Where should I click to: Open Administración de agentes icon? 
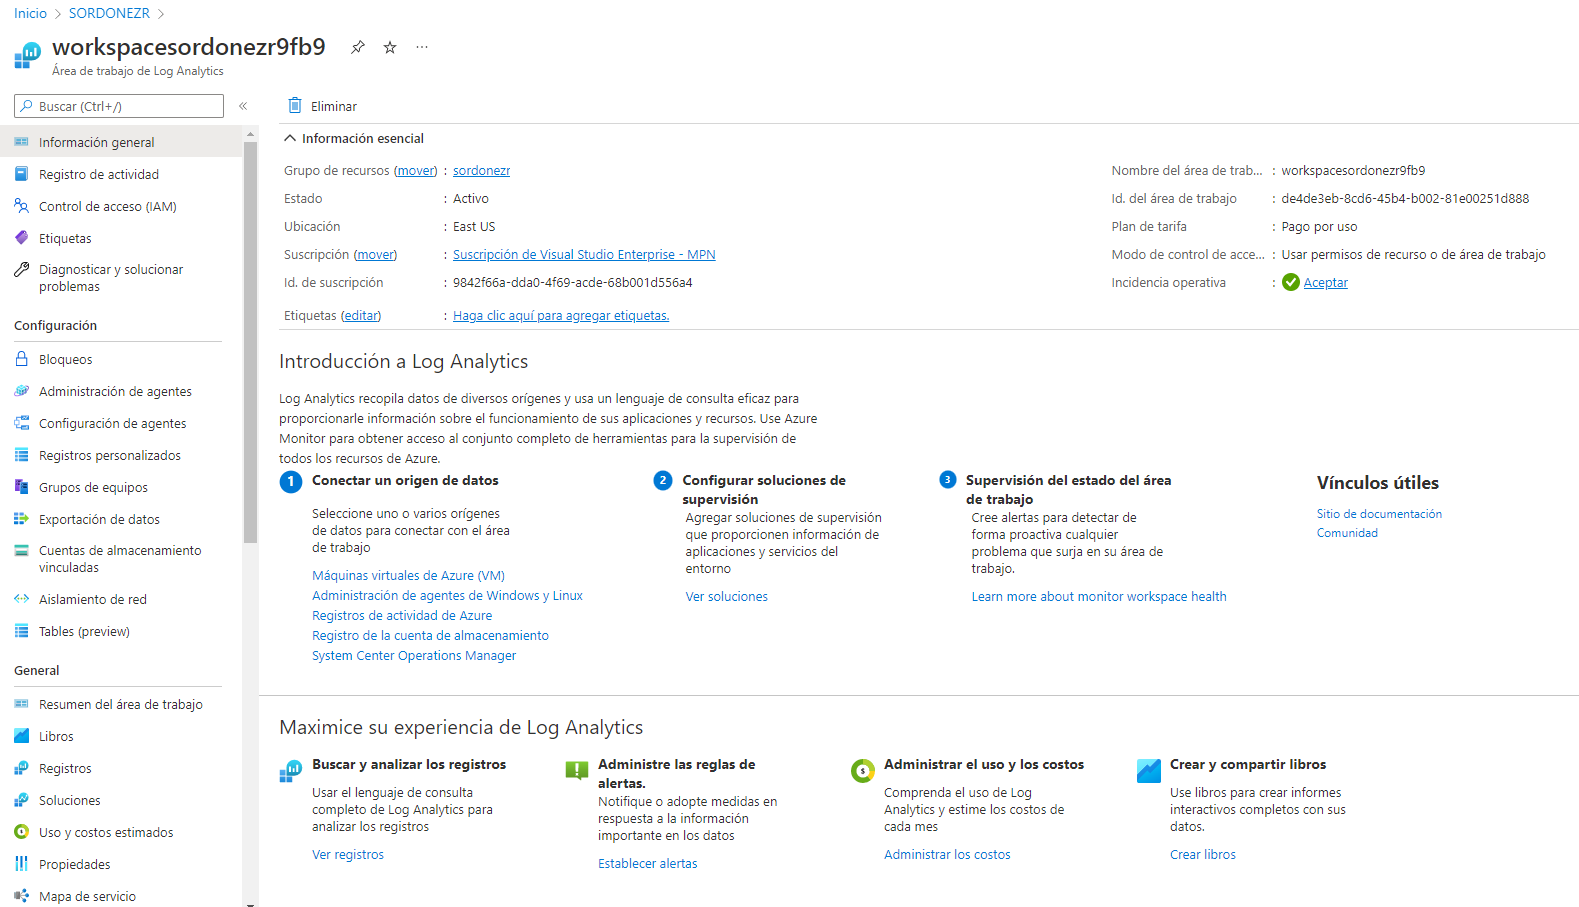click(x=22, y=391)
